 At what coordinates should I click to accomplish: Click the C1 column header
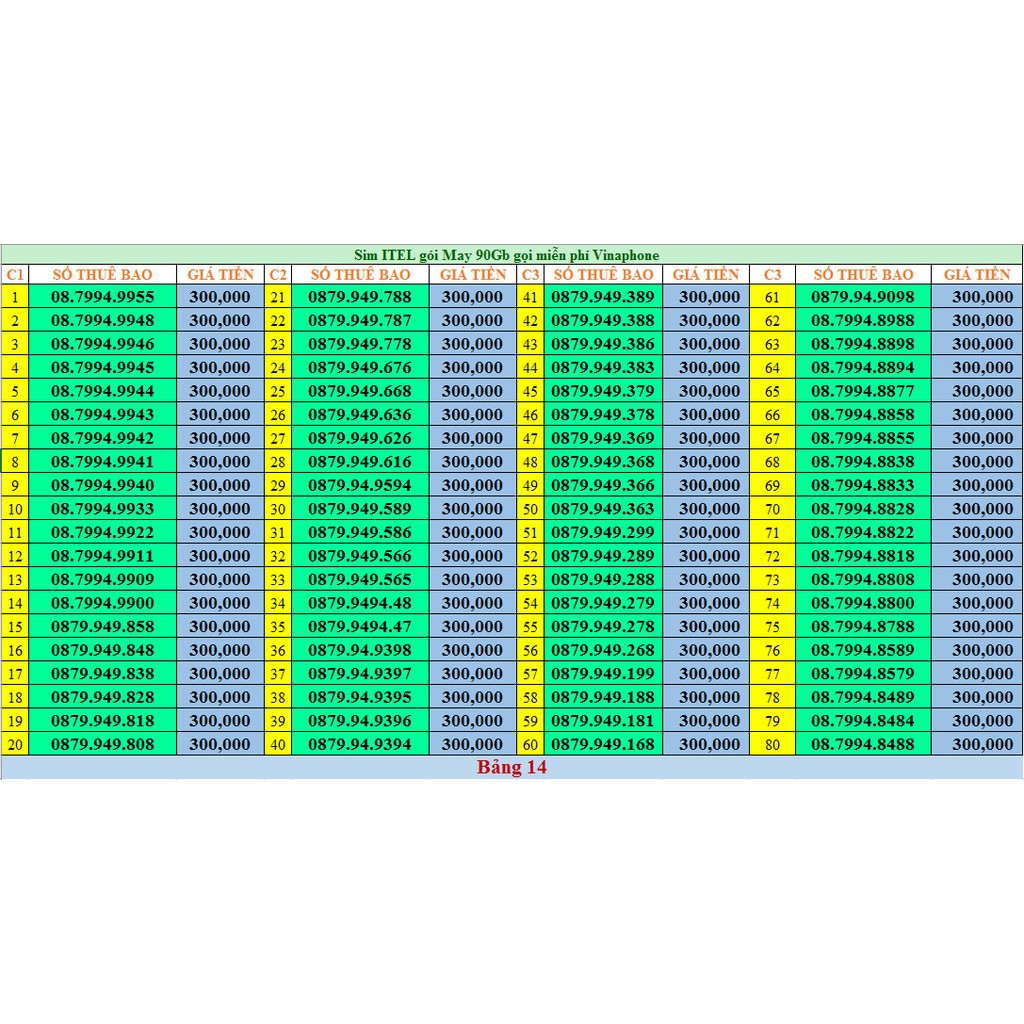pos(15,274)
